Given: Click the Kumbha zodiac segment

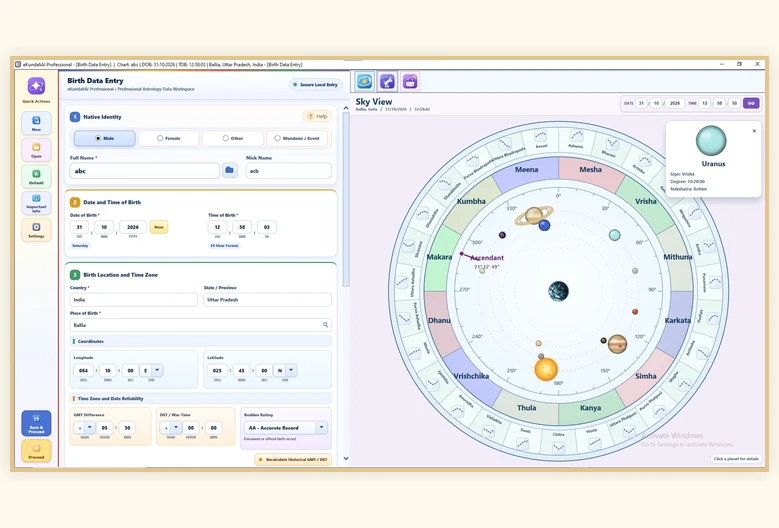Looking at the screenshot, I should (471, 201).
